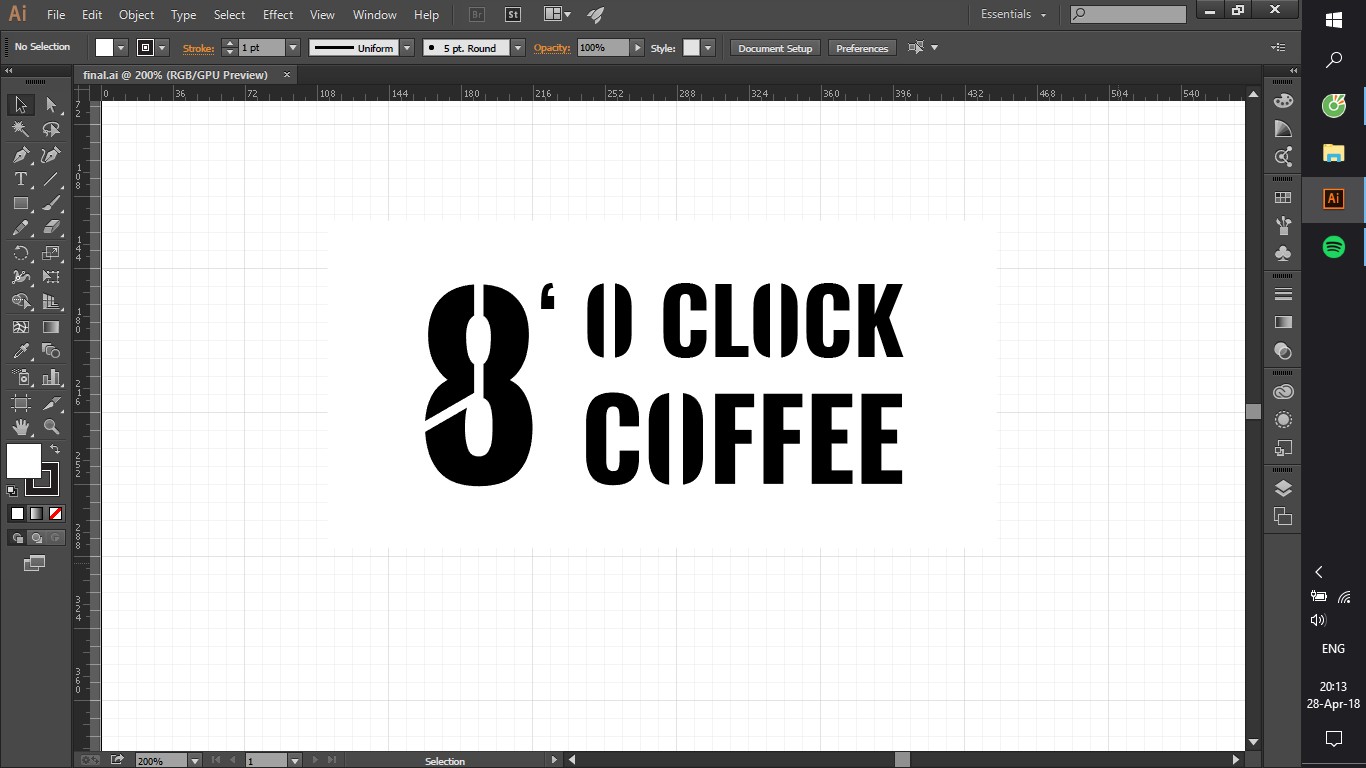Select the Pen tool

pos(20,155)
